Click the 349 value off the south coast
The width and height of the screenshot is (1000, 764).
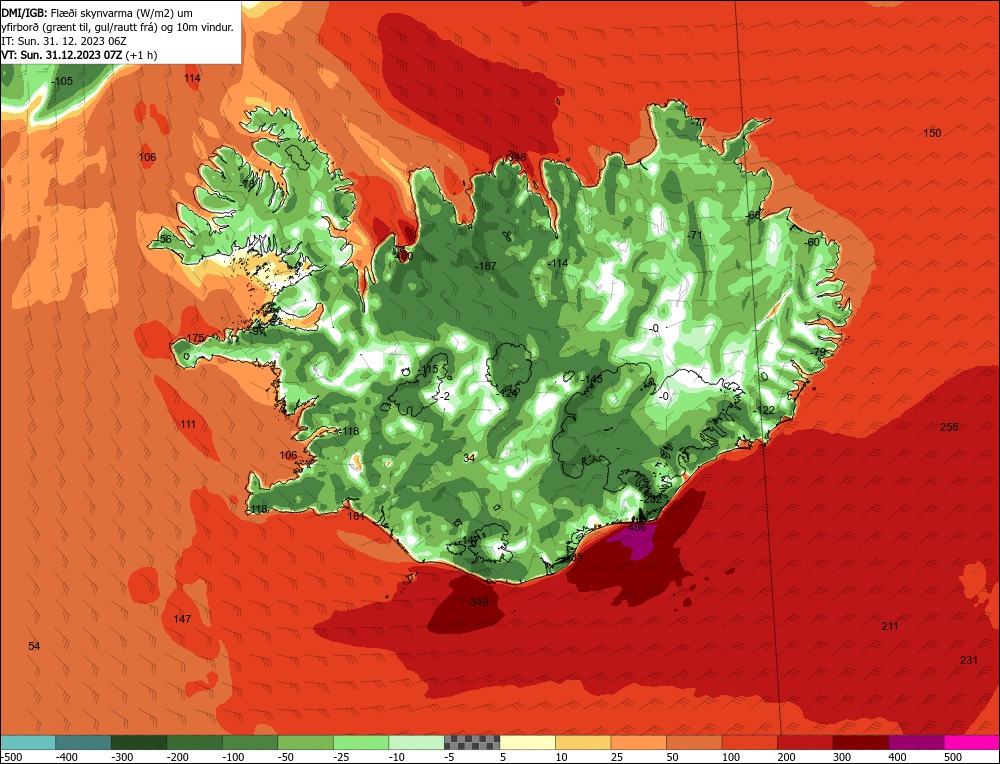479,602
